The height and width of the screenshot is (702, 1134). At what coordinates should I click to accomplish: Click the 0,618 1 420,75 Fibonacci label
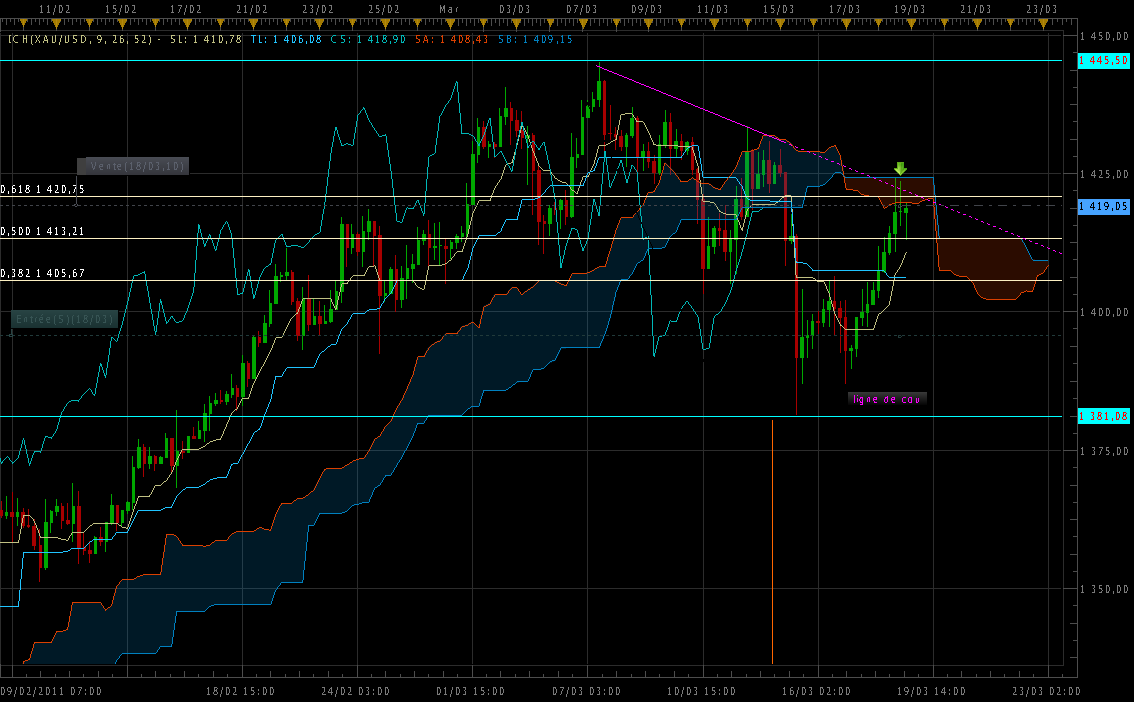(43, 189)
